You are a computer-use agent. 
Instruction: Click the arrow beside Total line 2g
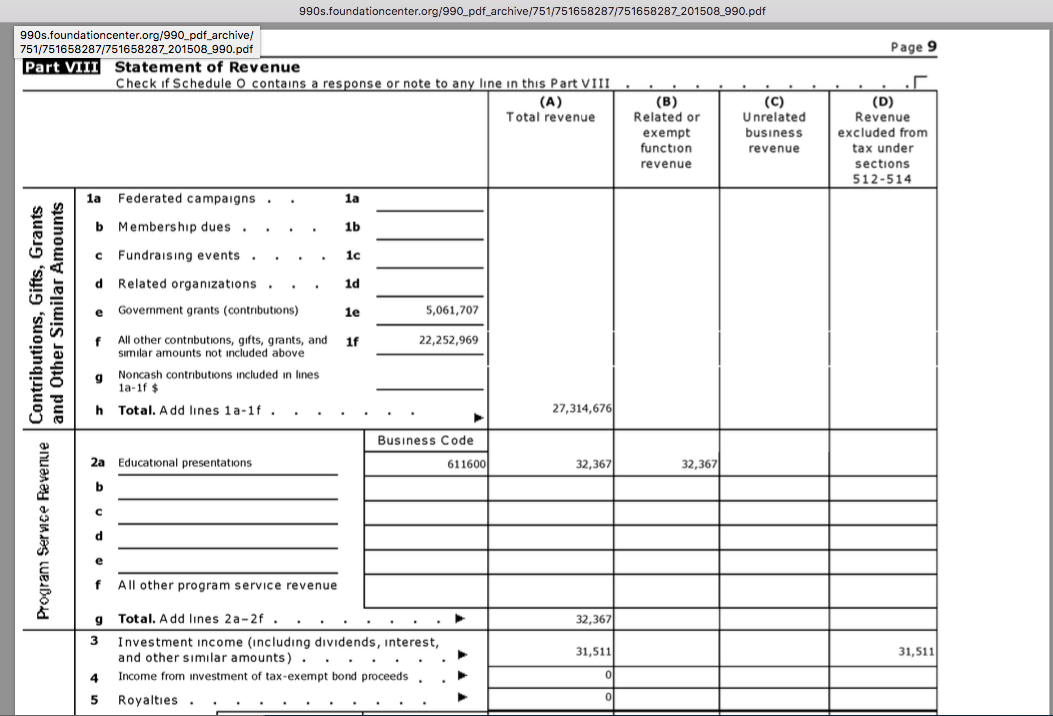click(459, 619)
